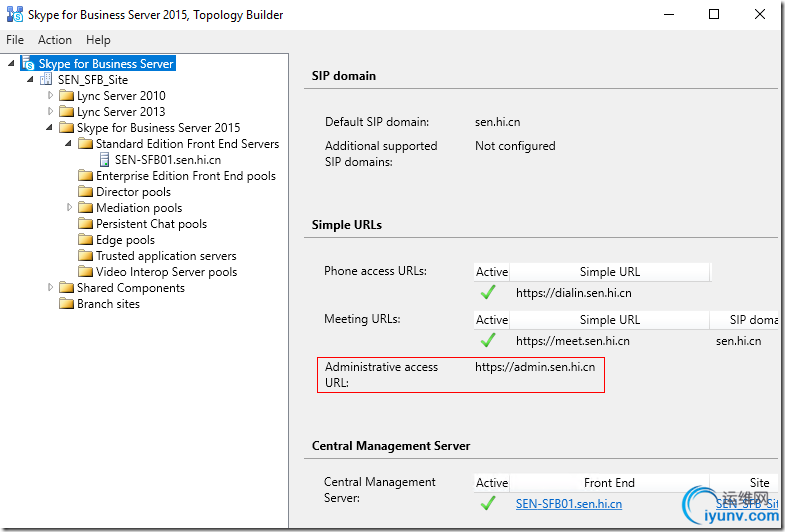The image size is (785, 532).
Task: Expand the Mediation pools node
Action: point(70,208)
